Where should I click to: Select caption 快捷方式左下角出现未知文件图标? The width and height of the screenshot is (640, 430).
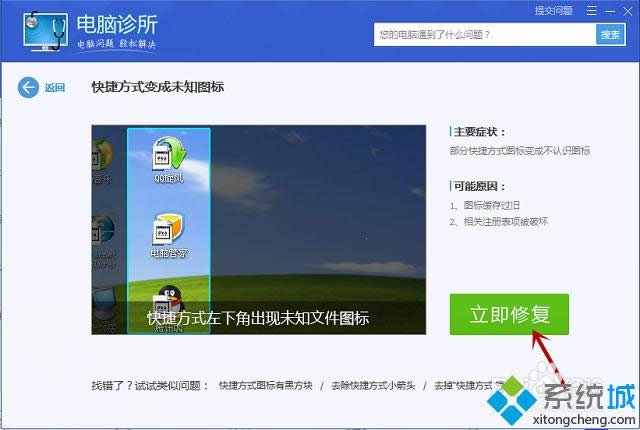[x=258, y=318]
